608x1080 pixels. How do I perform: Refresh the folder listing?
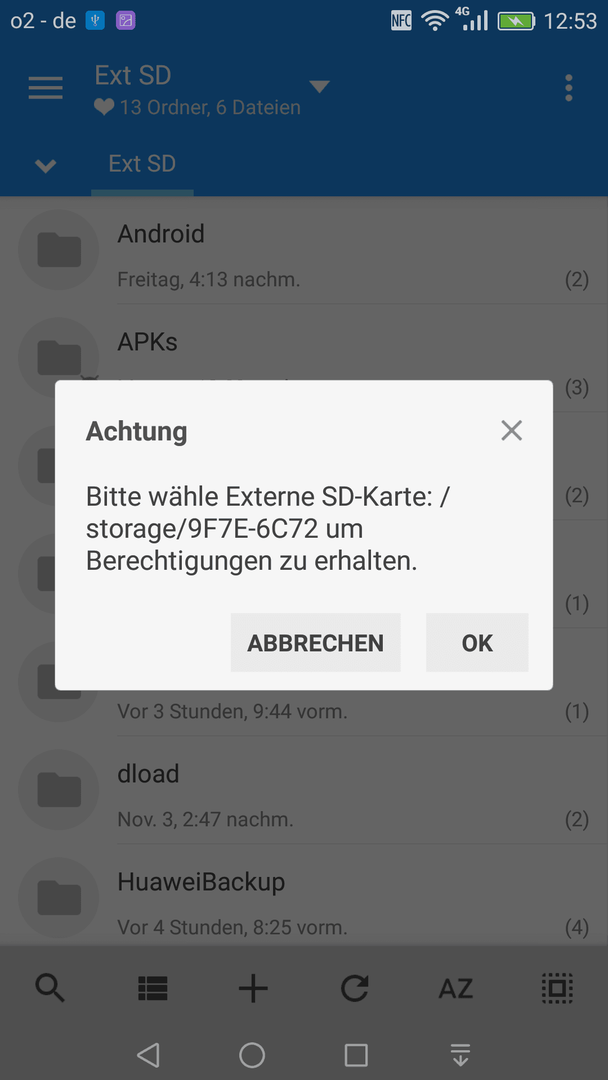coord(355,988)
